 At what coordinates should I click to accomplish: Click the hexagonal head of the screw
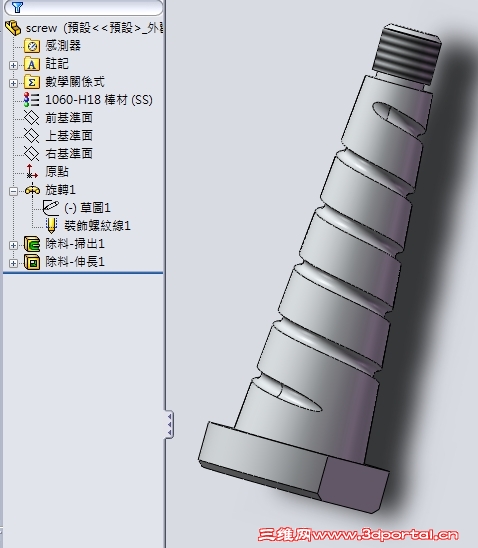[294, 467]
